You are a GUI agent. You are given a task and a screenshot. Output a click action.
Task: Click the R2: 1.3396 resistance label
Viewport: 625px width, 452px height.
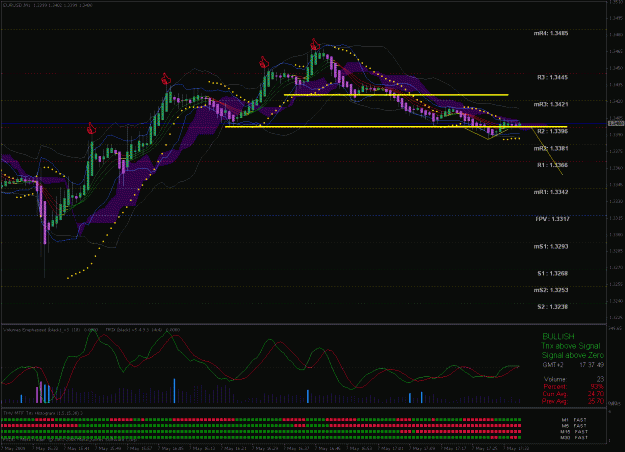click(x=552, y=131)
